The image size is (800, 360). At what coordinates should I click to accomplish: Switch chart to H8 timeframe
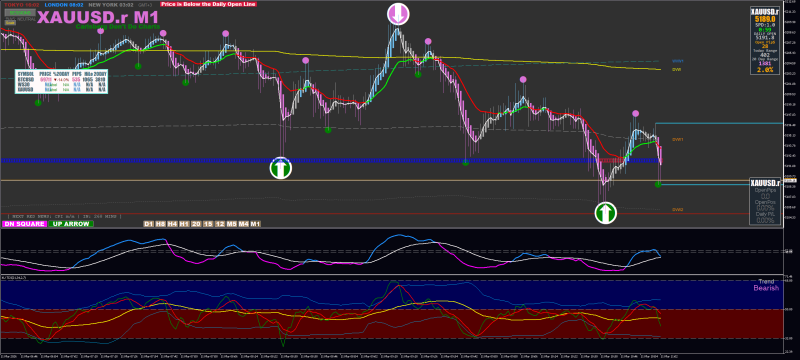tap(160, 224)
